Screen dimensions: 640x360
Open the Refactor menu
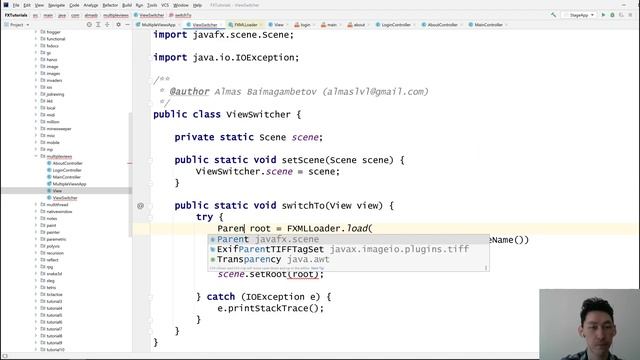pyautogui.click(x=110, y=5)
